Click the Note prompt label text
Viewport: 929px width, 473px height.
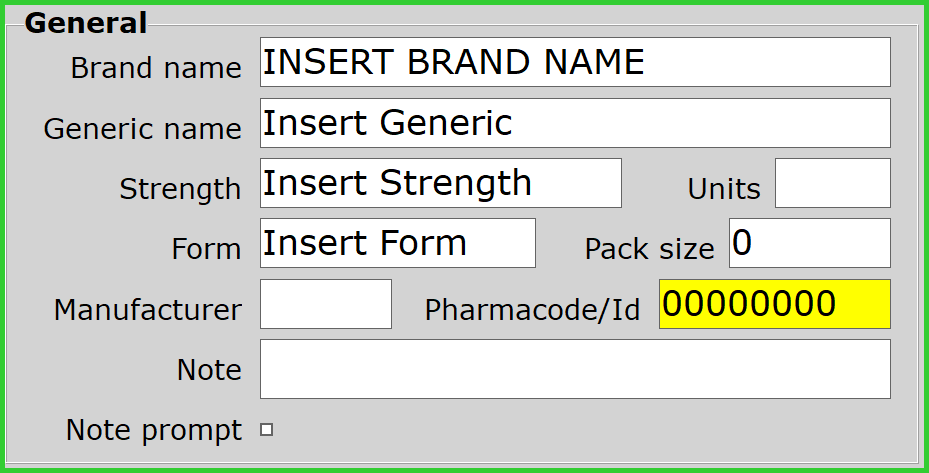click(x=154, y=430)
